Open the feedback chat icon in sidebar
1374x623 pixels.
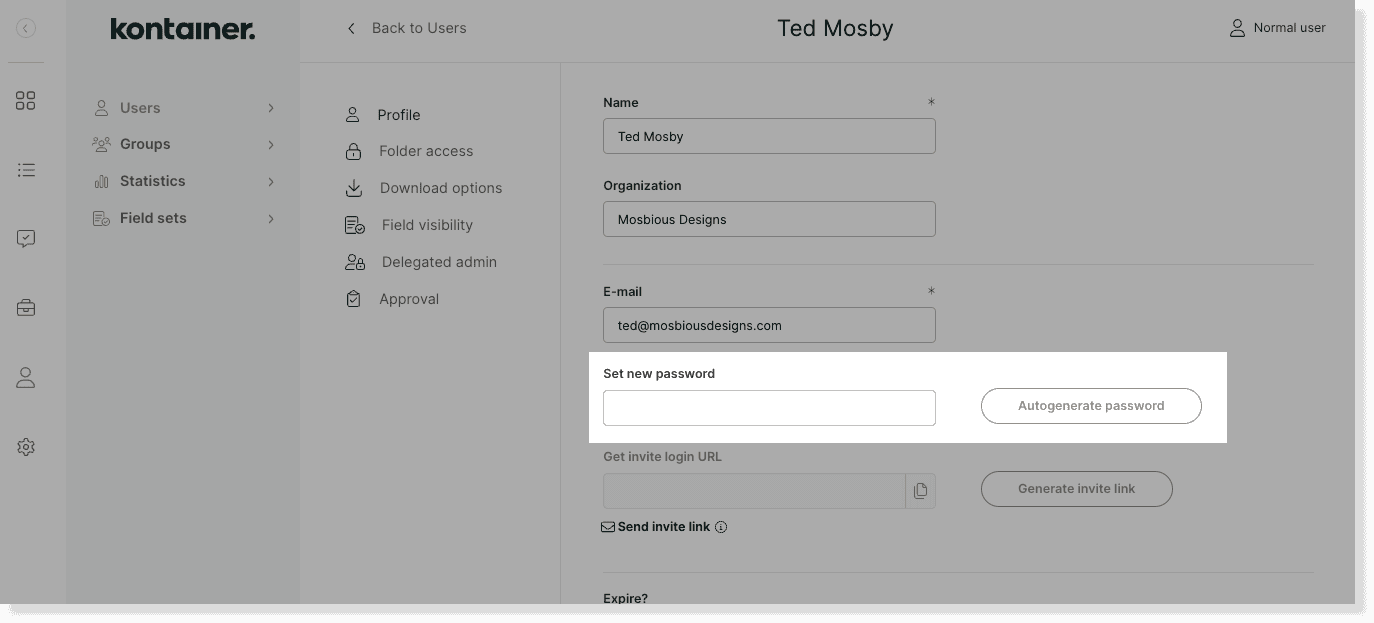coord(26,238)
